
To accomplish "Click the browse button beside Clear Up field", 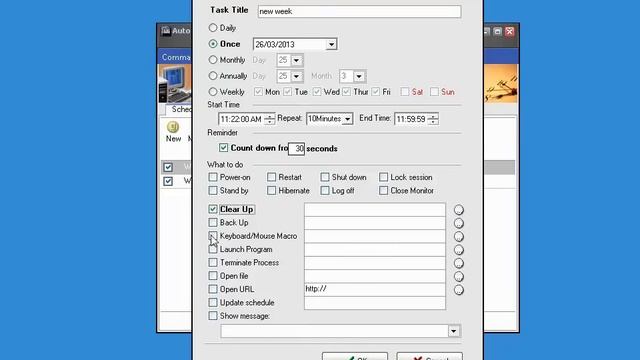I will point(459,210).
